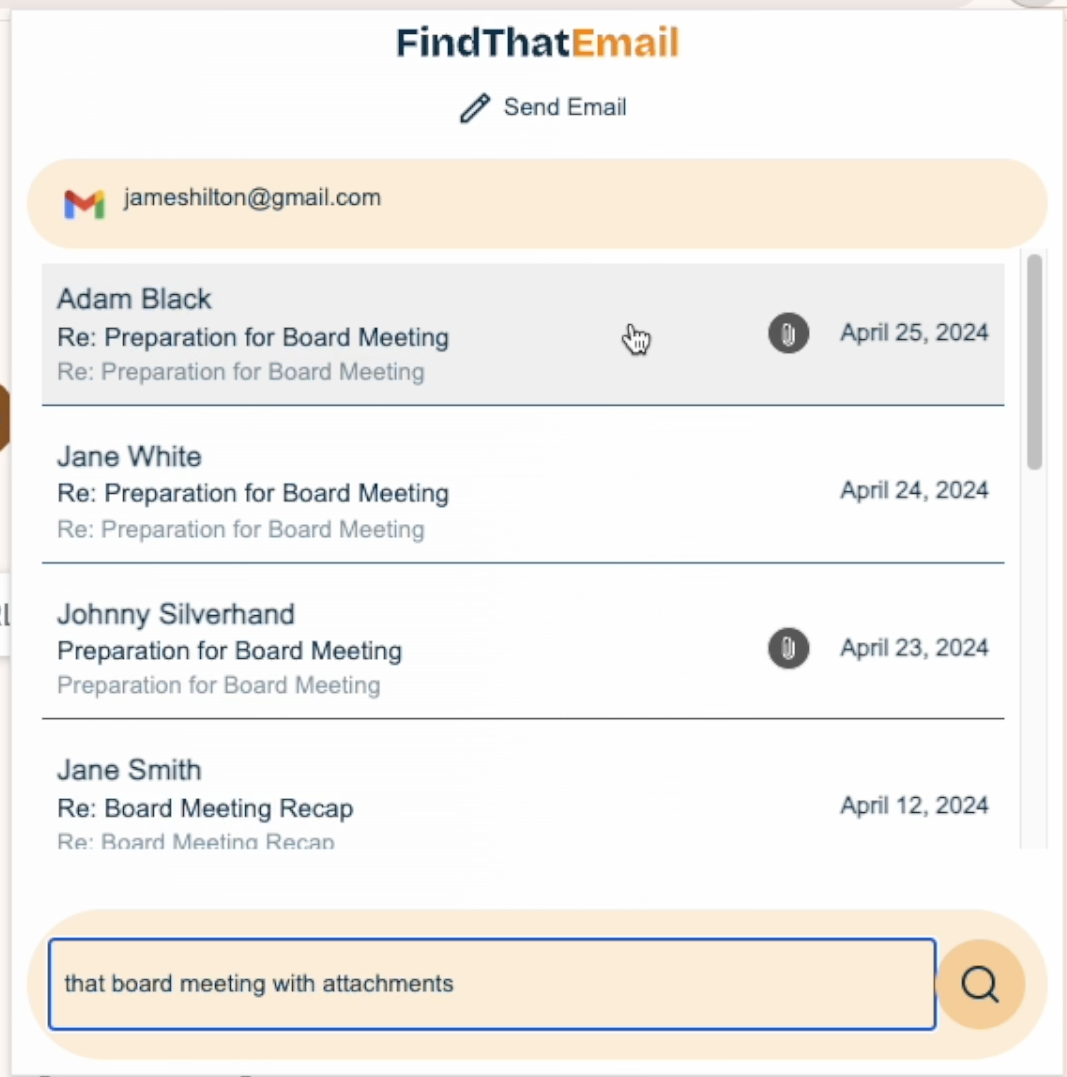The width and height of the screenshot is (1067, 1077).
Task: Open the Send Email link
Action: [564, 107]
